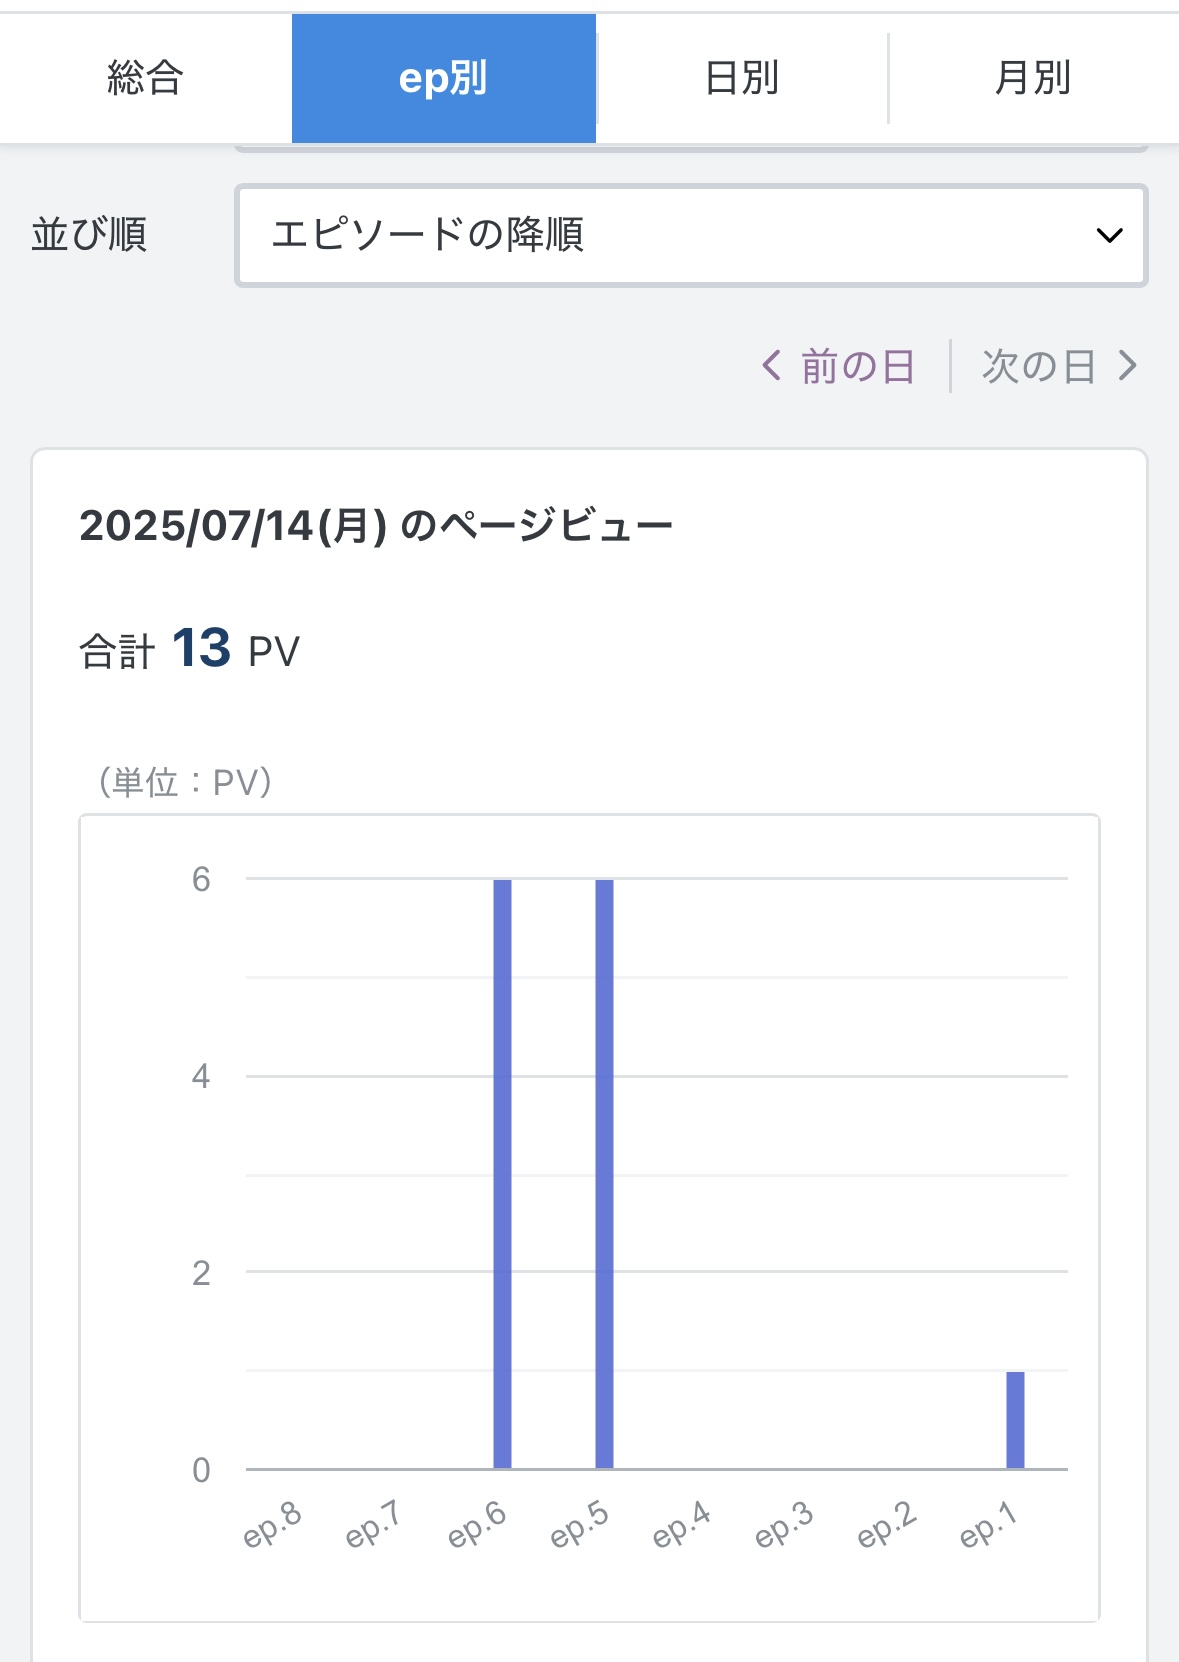Click the dropdown chevron arrow icon
Viewport: 1179px width, 1662px height.
tap(1109, 236)
